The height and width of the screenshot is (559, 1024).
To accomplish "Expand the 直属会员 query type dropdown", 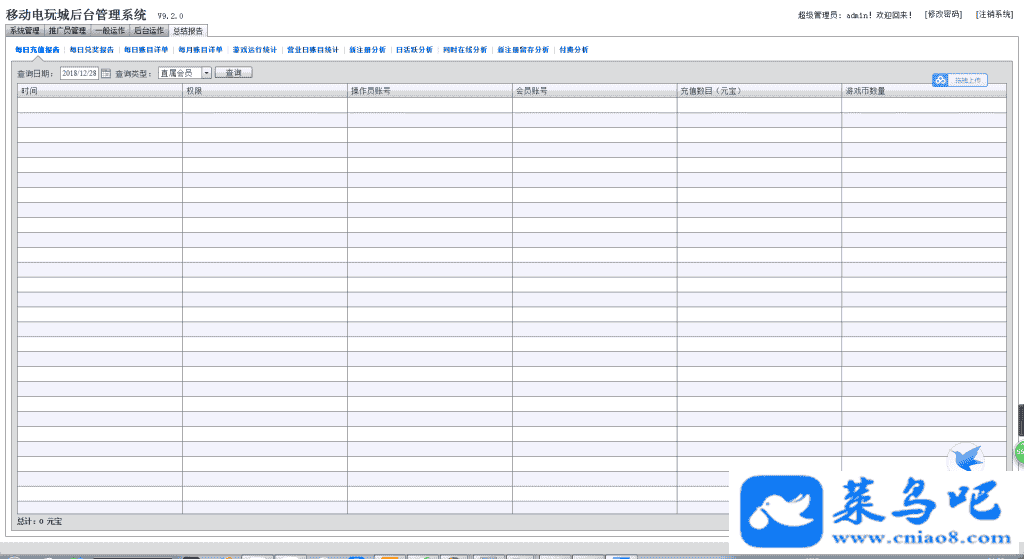I will tap(206, 73).
